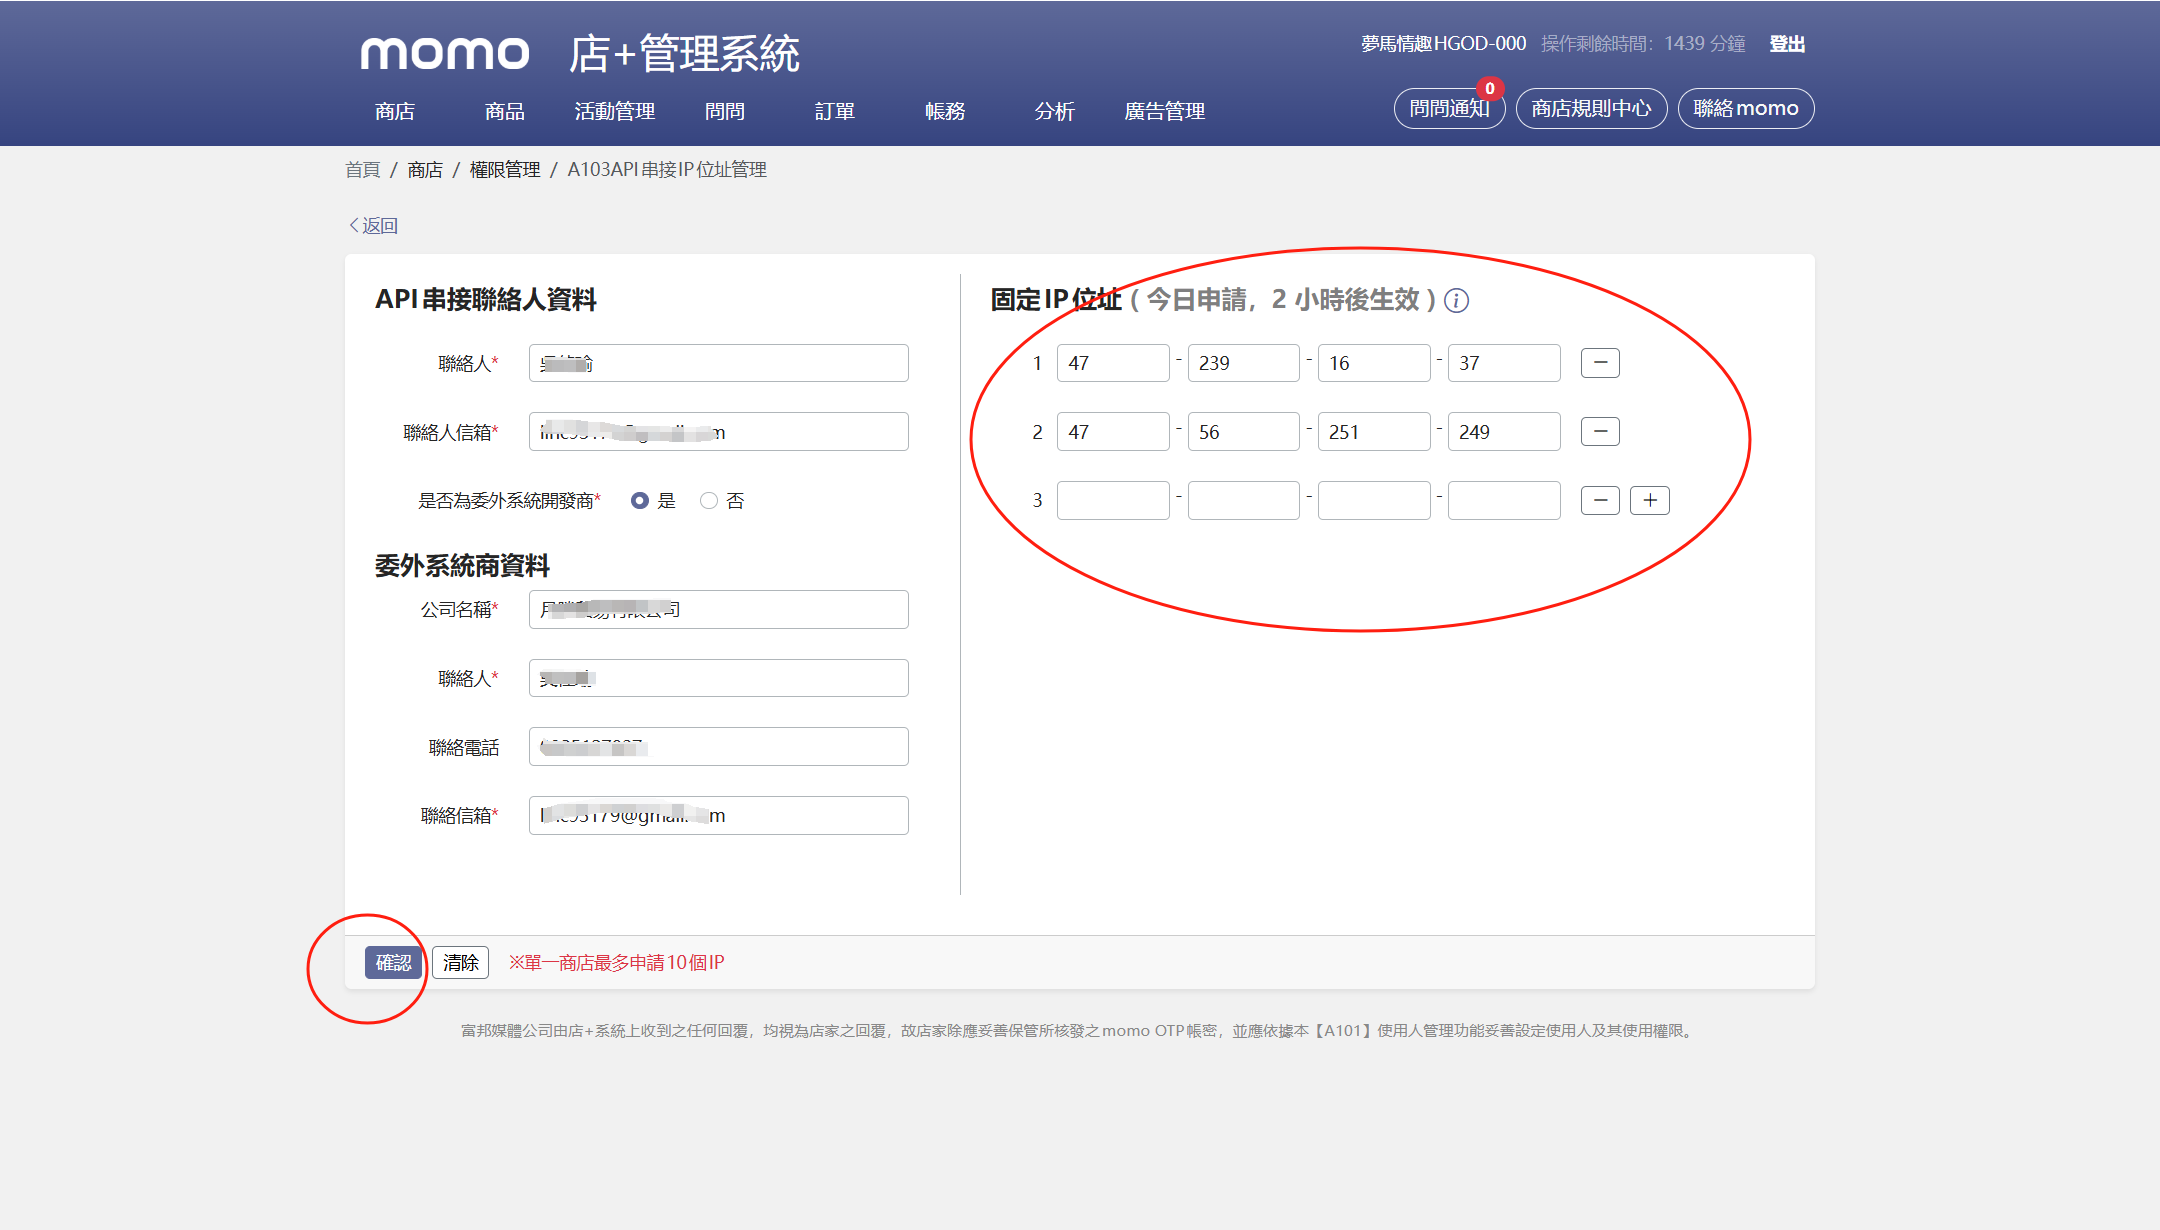Click the API 聯絡人 name field
Image resolution: width=2160 pixels, height=1230 pixels.
click(x=719, y=363)
